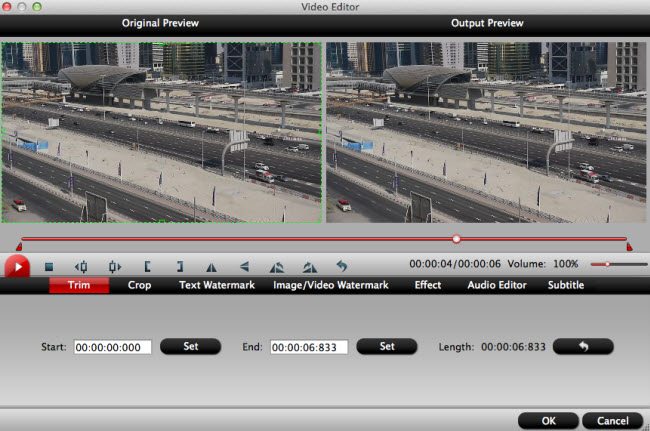Rotate video clockwise icon
Screen dimensions: 650x431
310,267
